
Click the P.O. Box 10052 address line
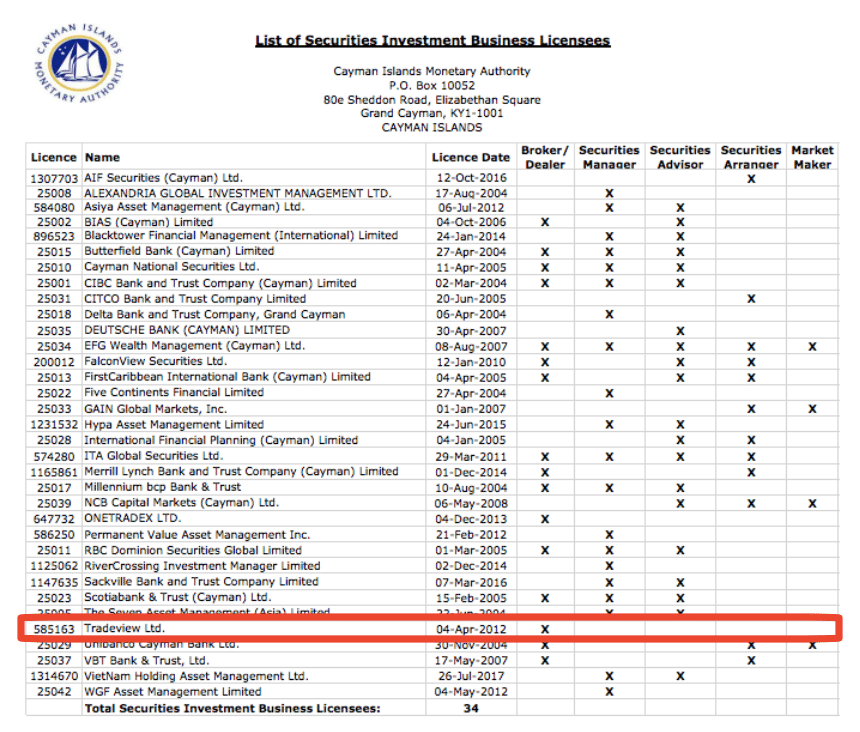click(x=432, y=86)
